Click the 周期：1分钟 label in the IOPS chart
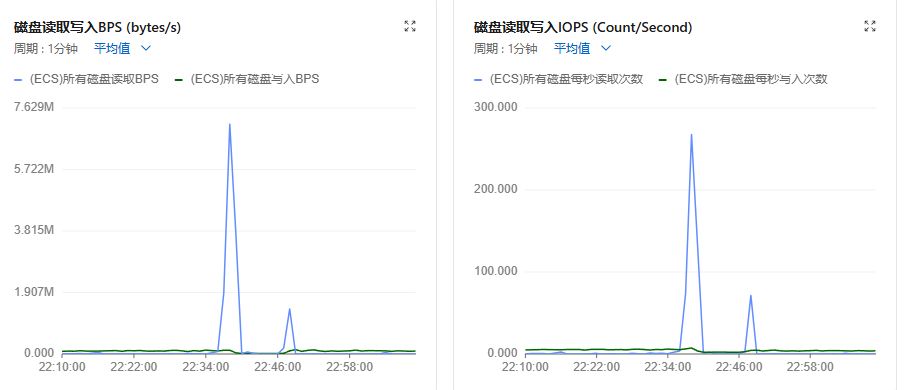 point(506,49)
